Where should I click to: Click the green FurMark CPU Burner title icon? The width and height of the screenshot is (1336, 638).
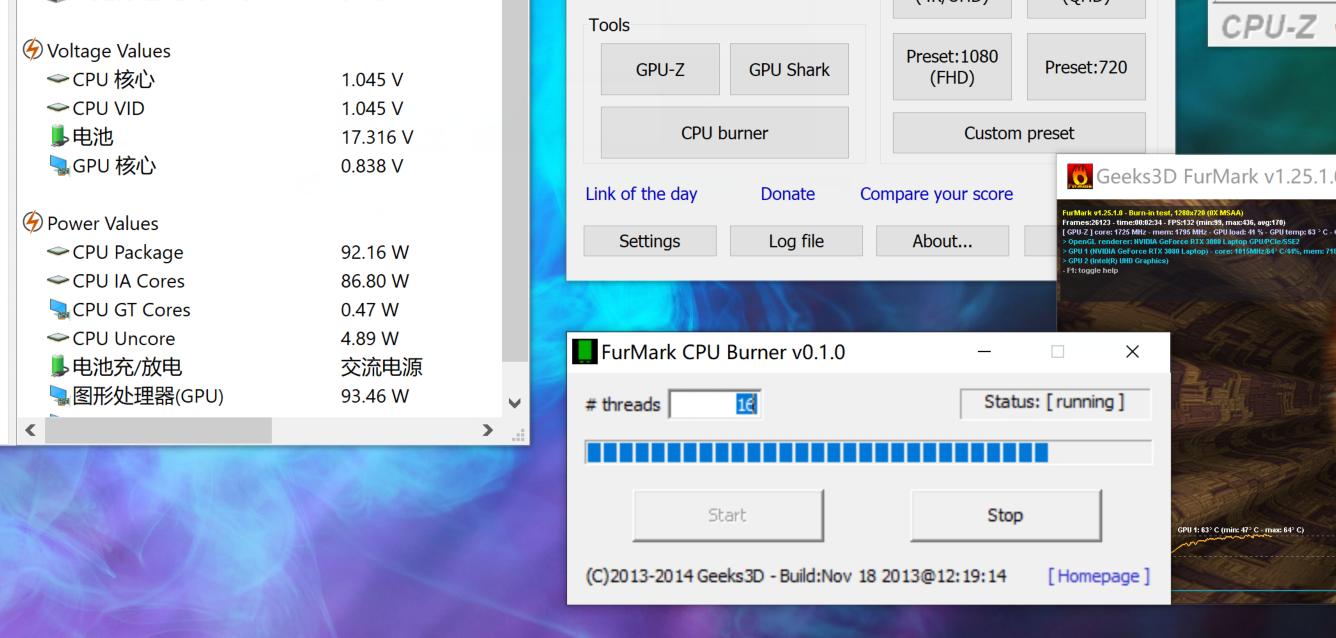583,352
